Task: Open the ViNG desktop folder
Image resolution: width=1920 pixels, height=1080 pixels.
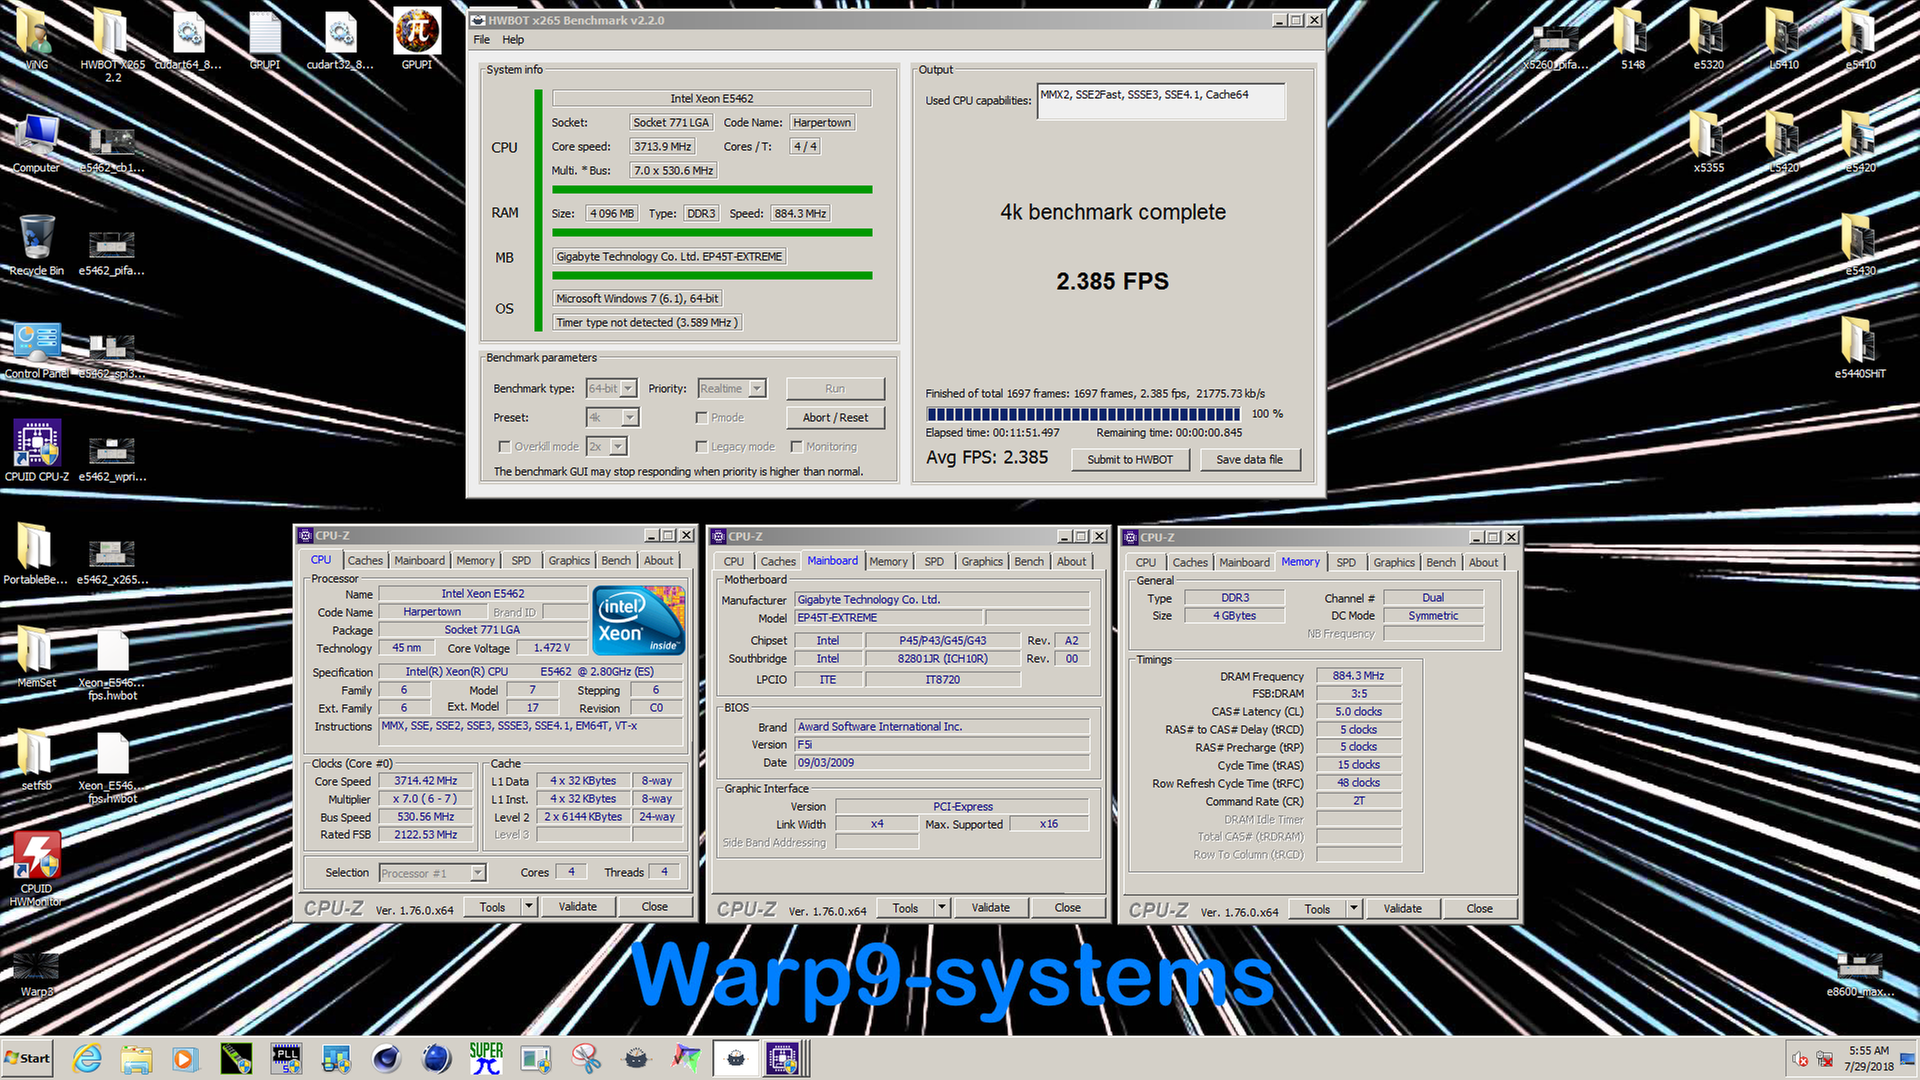Action: 36,36
